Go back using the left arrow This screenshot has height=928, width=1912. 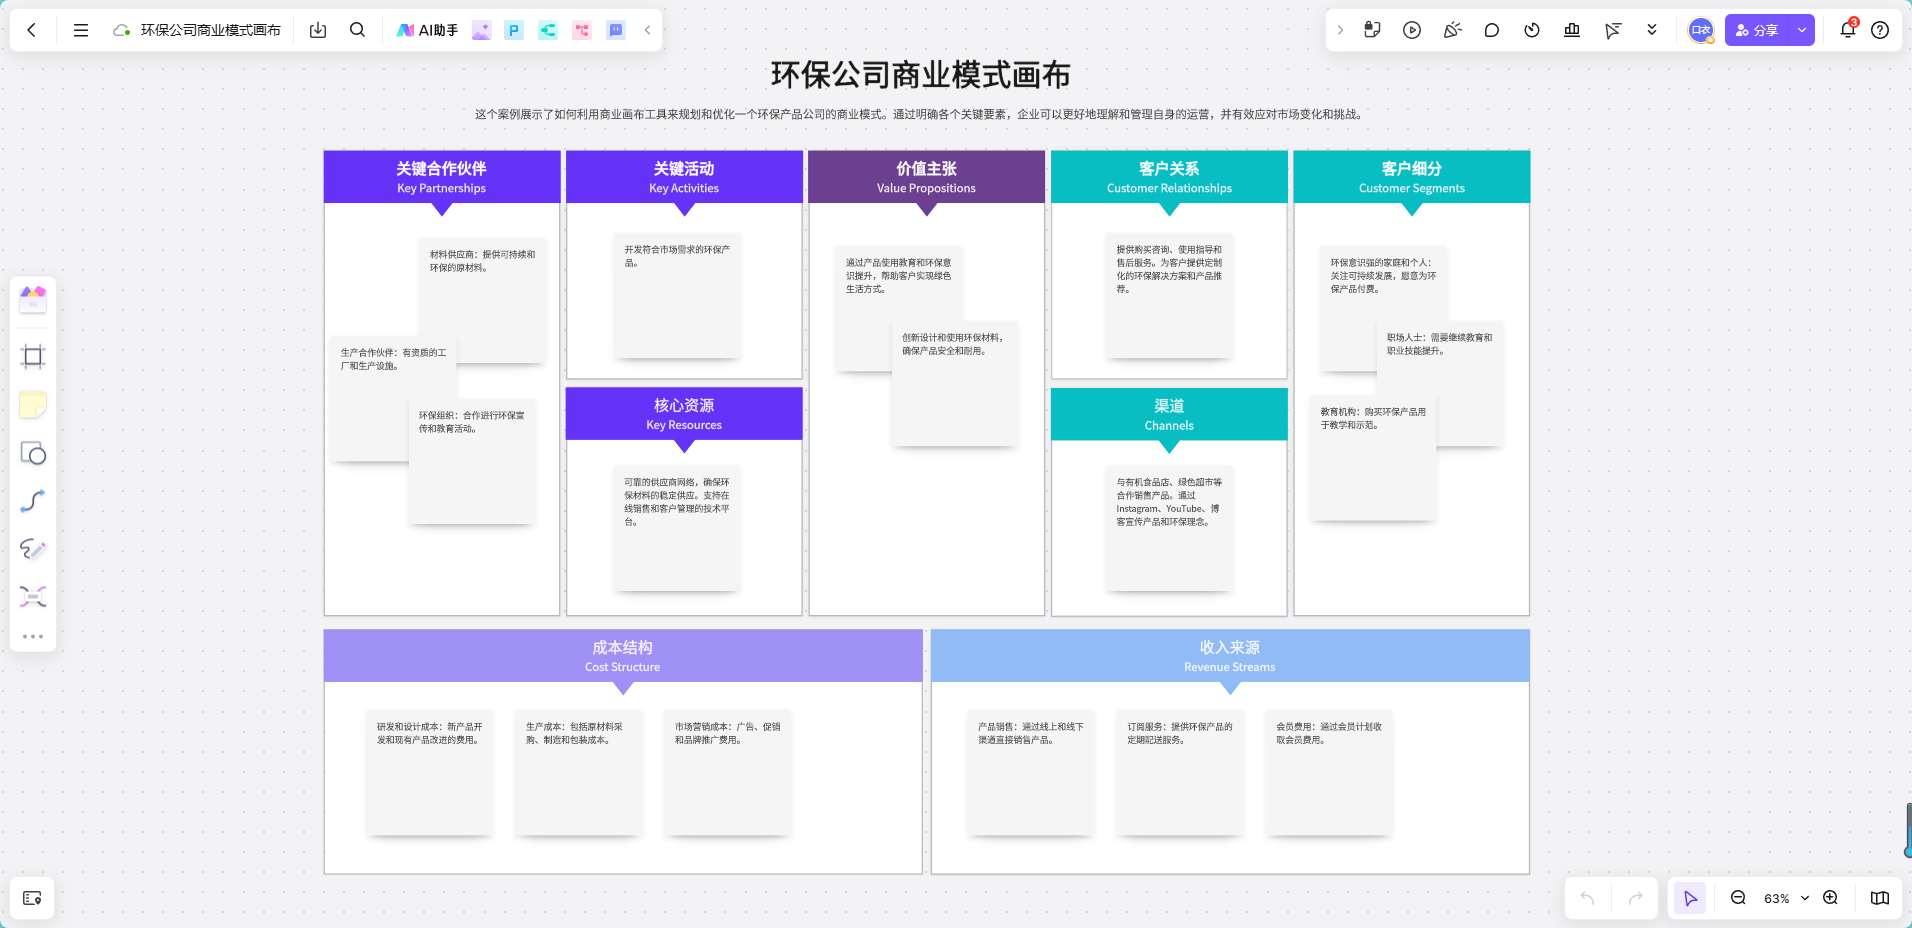pos(32,30)
